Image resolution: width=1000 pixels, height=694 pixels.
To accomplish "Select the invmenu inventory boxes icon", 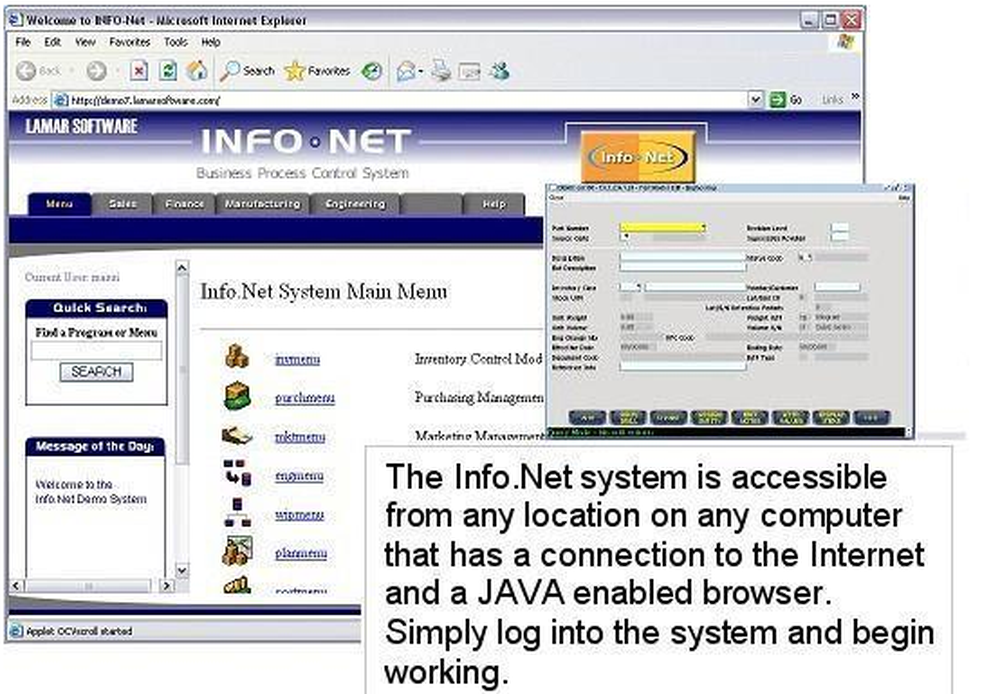I will pos(236,357).
